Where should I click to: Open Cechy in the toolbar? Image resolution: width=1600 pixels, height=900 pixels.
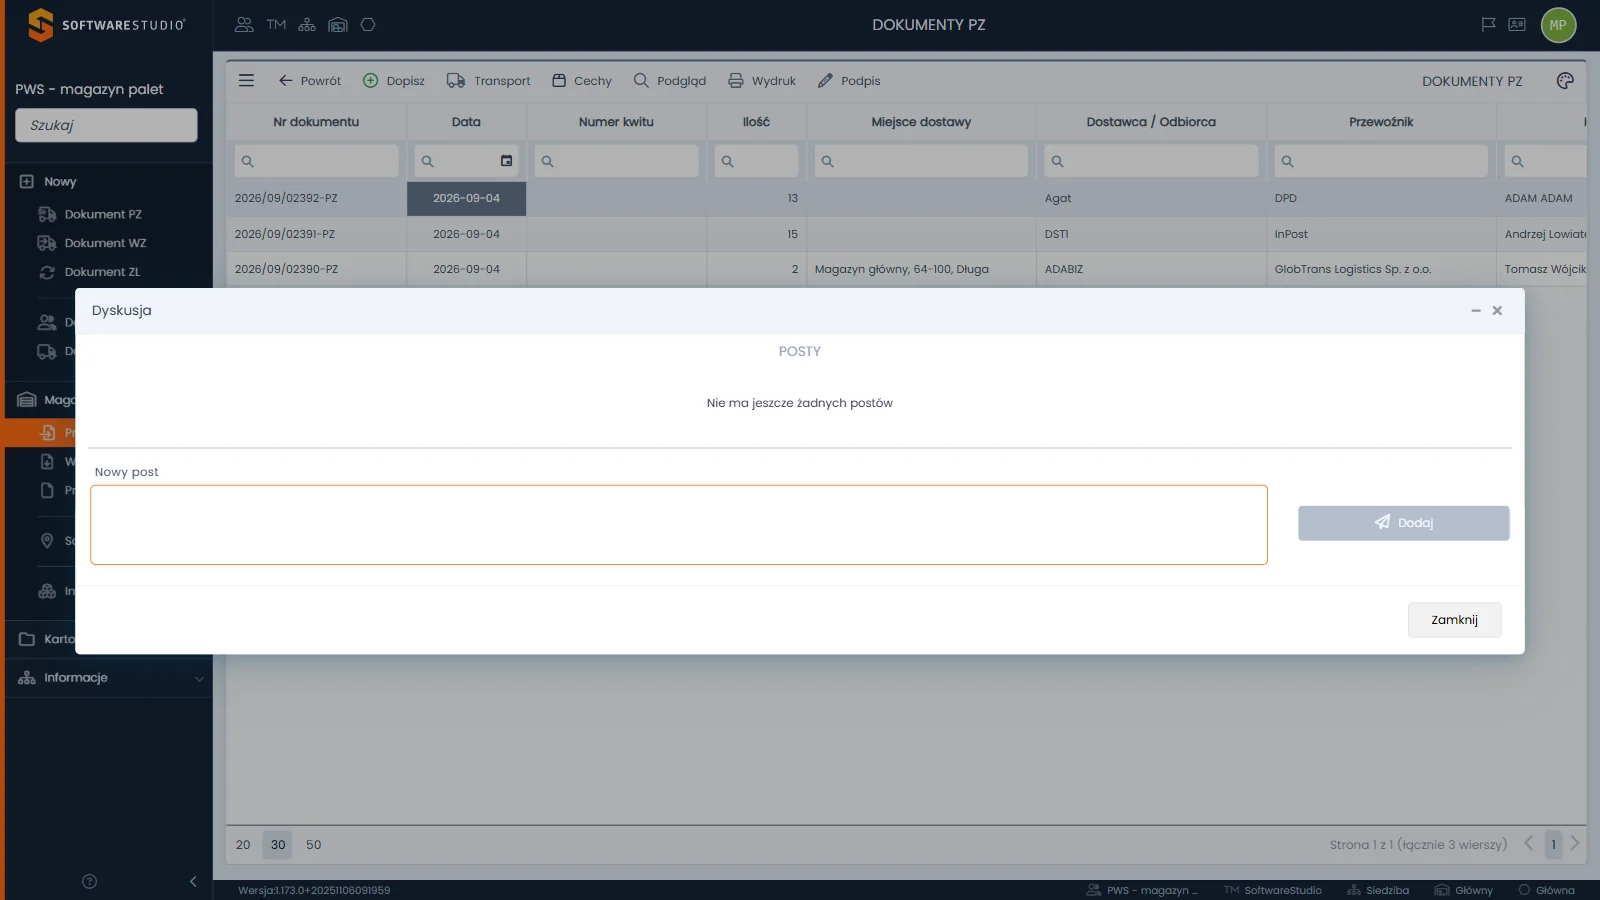click(581, 81)
